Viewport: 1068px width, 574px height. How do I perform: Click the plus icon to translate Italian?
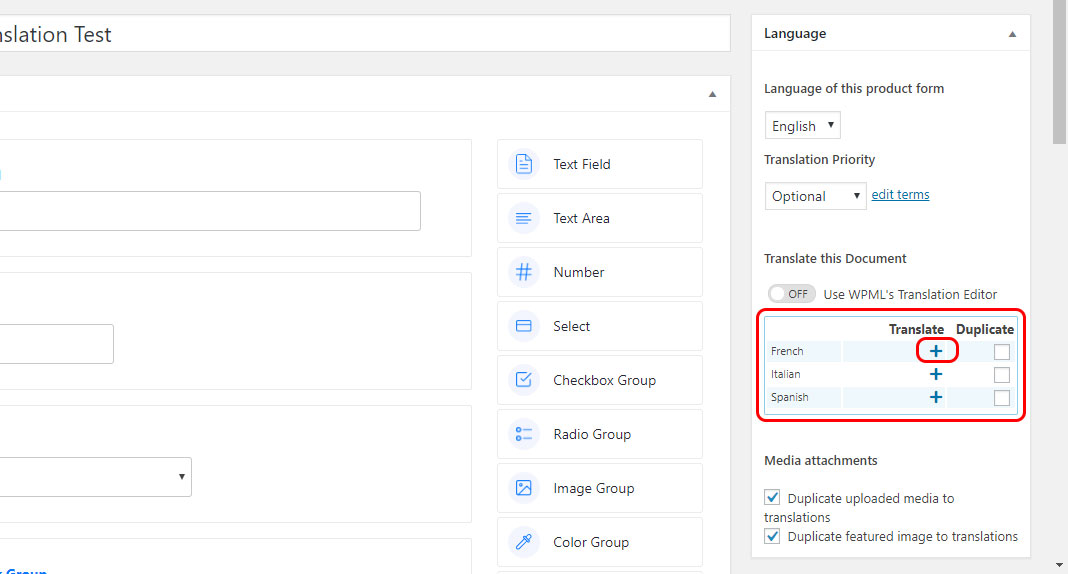coord(936,374)
